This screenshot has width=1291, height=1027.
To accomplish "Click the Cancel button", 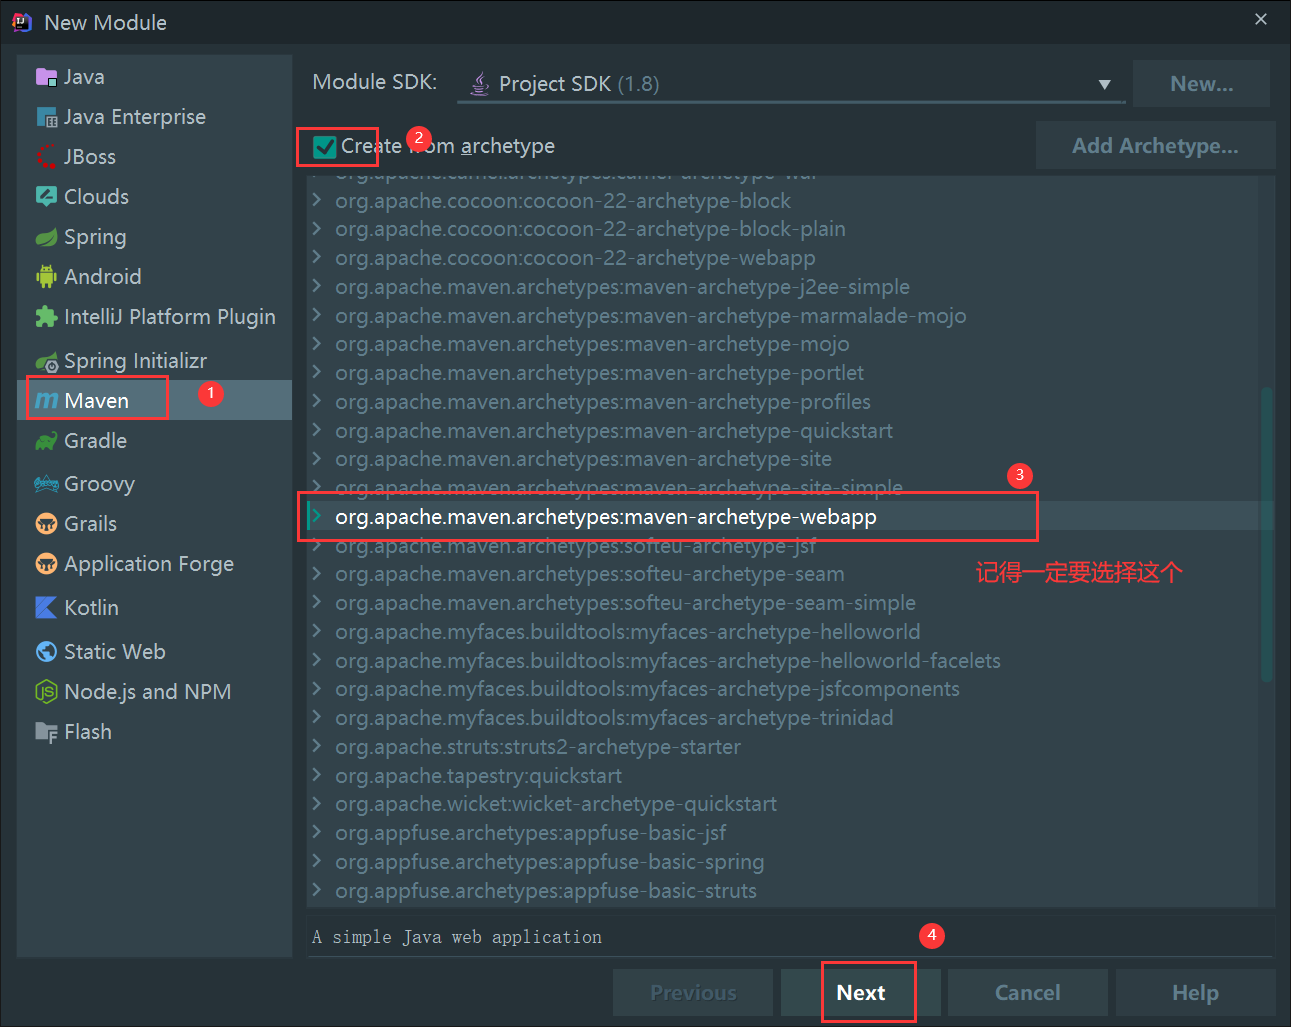I will coord(1027,993).
